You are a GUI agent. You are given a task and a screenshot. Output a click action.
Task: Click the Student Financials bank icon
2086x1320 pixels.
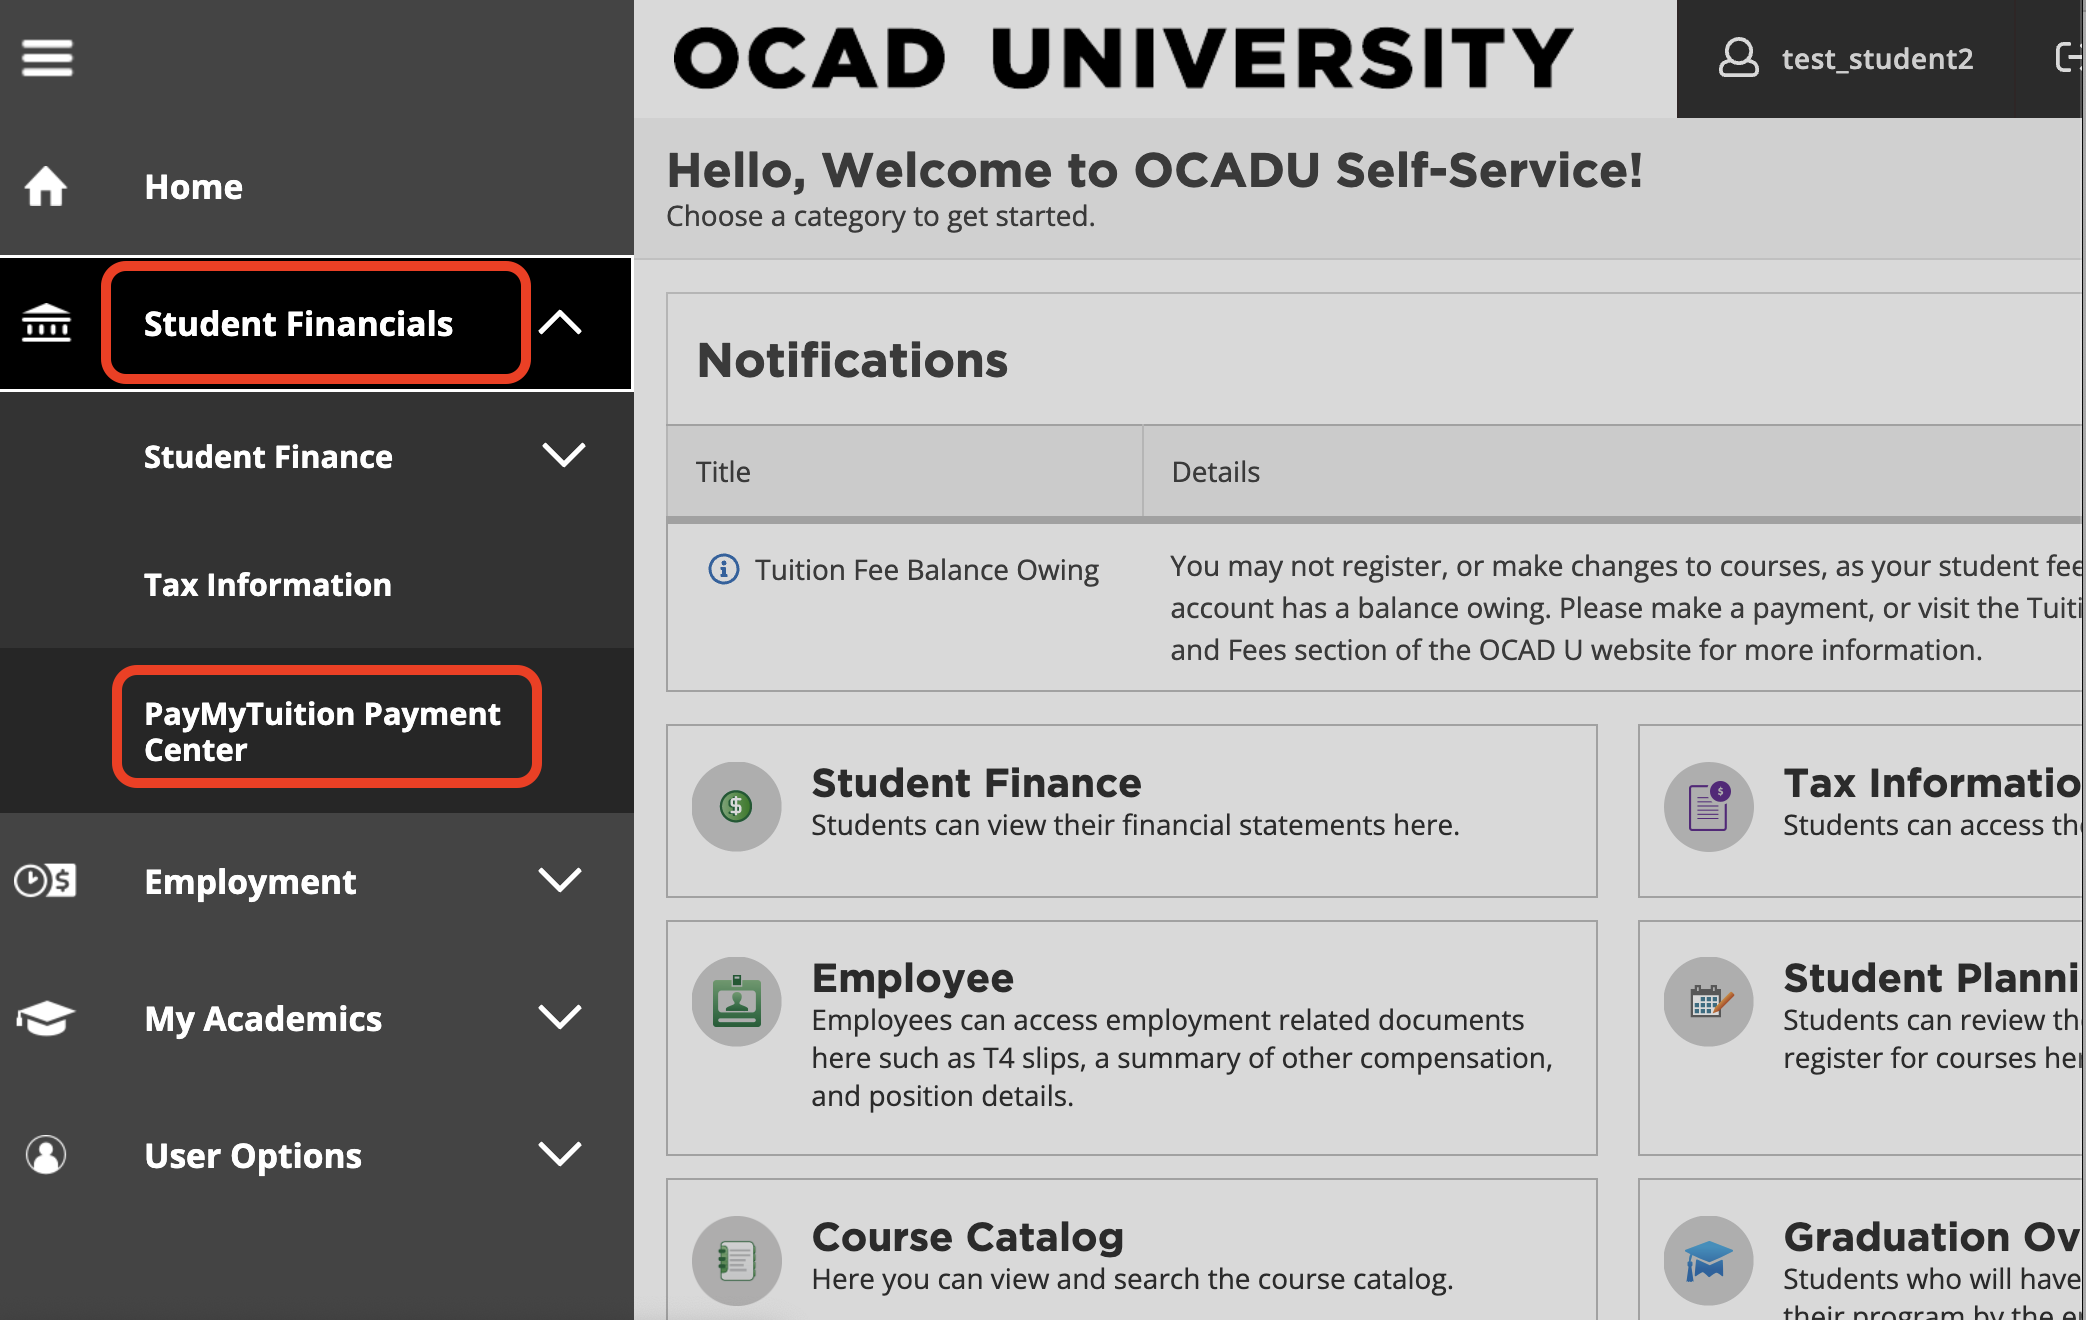(x=46, y=323)
